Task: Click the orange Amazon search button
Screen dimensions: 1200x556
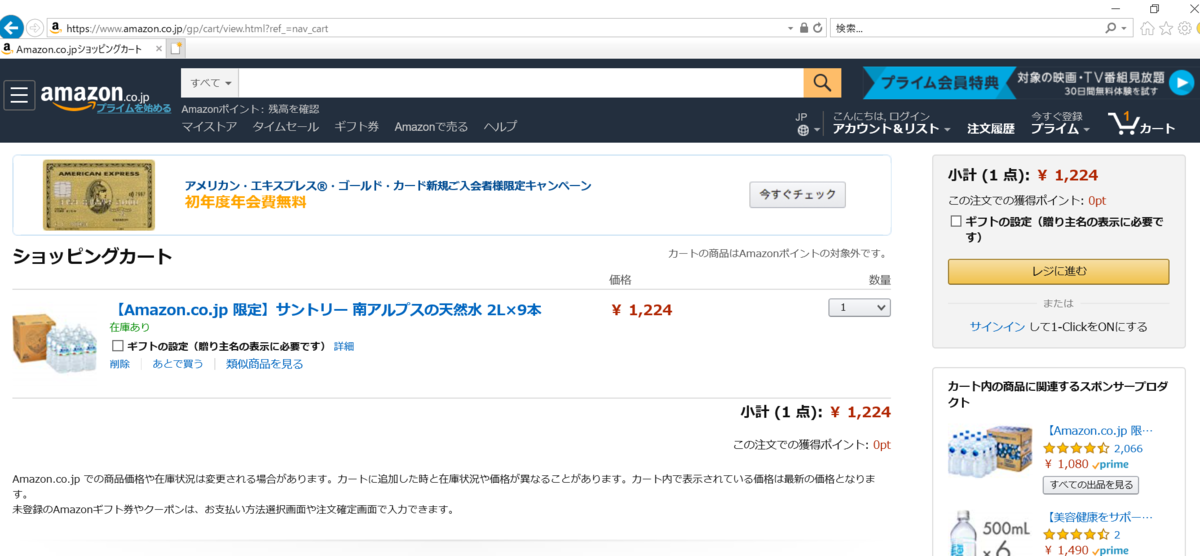Action: (822, 83)
